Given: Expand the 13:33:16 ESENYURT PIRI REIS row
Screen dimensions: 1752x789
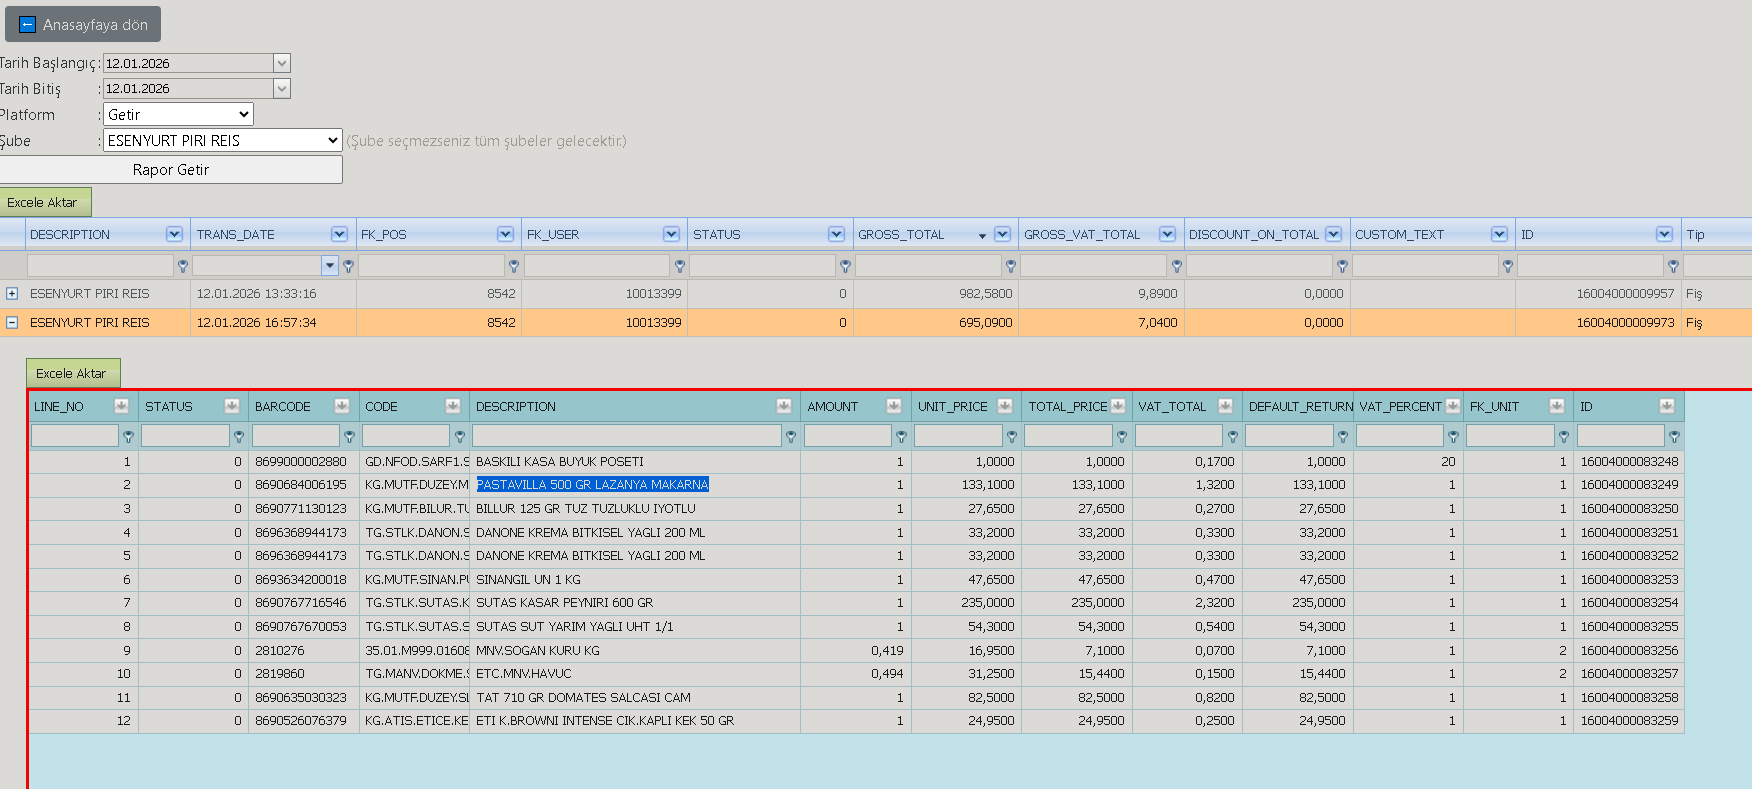Looking at the screenshot, I should coord(12,294).
